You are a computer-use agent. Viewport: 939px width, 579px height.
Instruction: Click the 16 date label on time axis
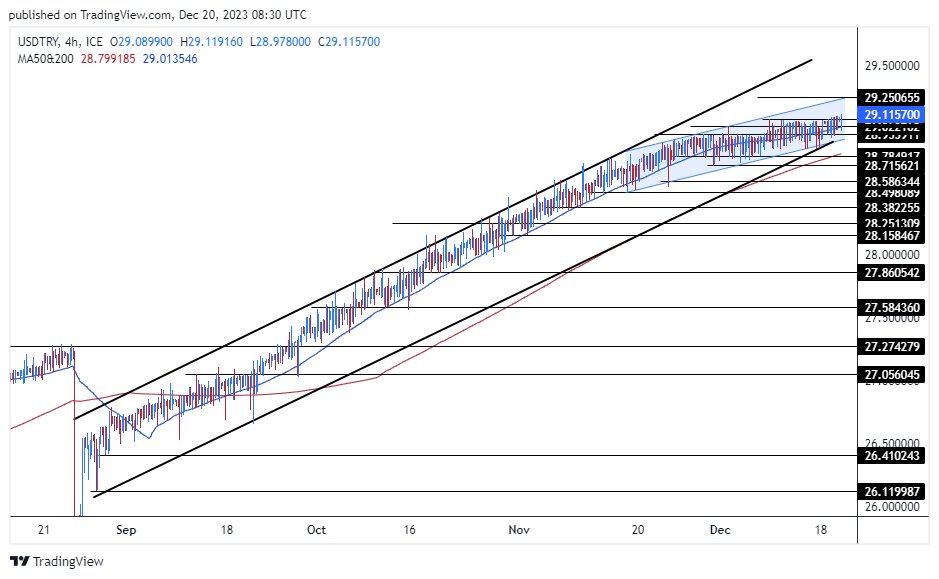coord(409,530)
